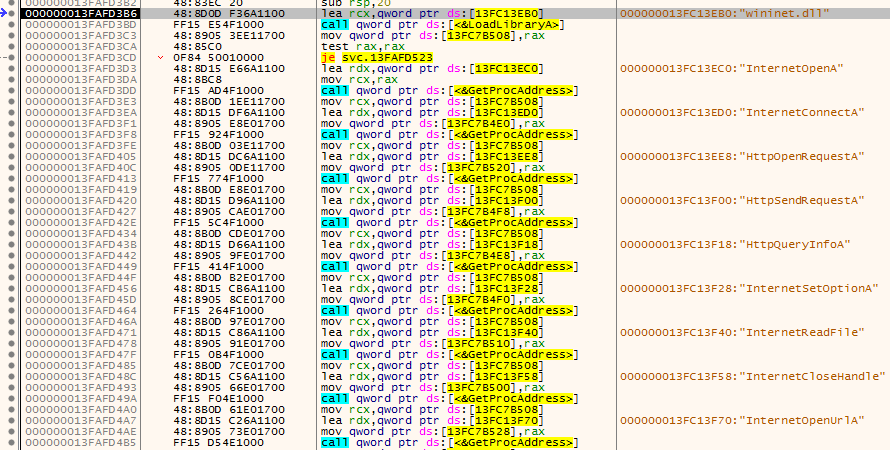Select address 000000013FAFD48C in the address column
This screenshot has width=890, height=450.
point(81,376)
